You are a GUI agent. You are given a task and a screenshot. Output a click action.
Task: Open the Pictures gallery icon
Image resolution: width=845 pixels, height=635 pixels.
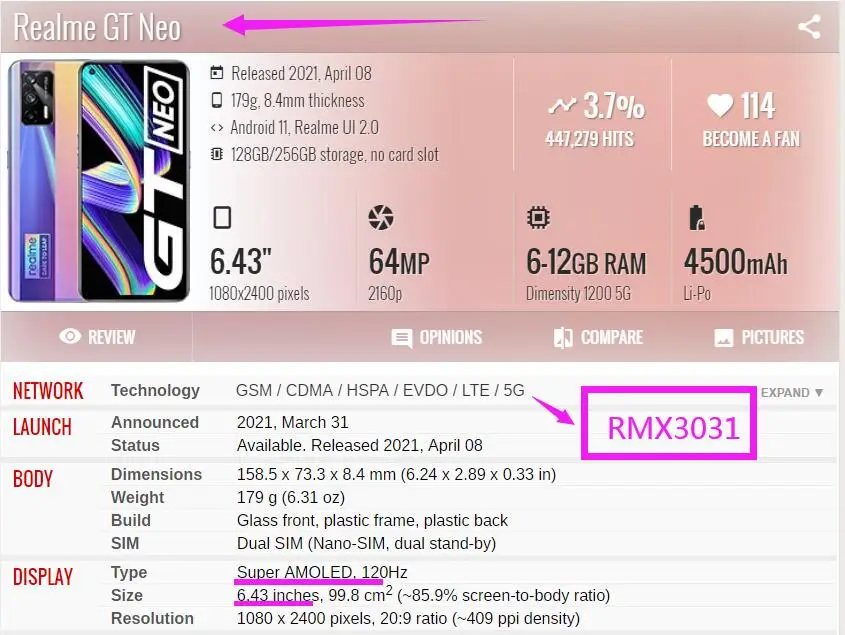point(724,338)
